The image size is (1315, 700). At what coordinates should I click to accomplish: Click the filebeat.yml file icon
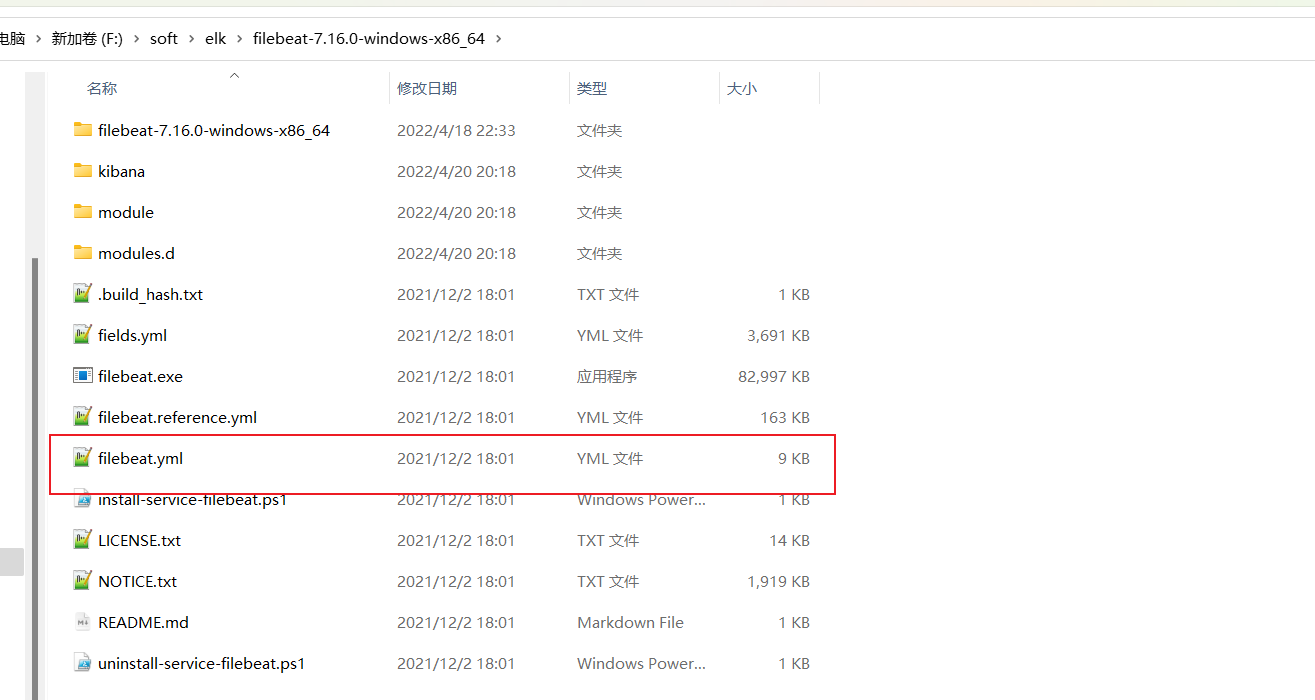pos(83,458)
